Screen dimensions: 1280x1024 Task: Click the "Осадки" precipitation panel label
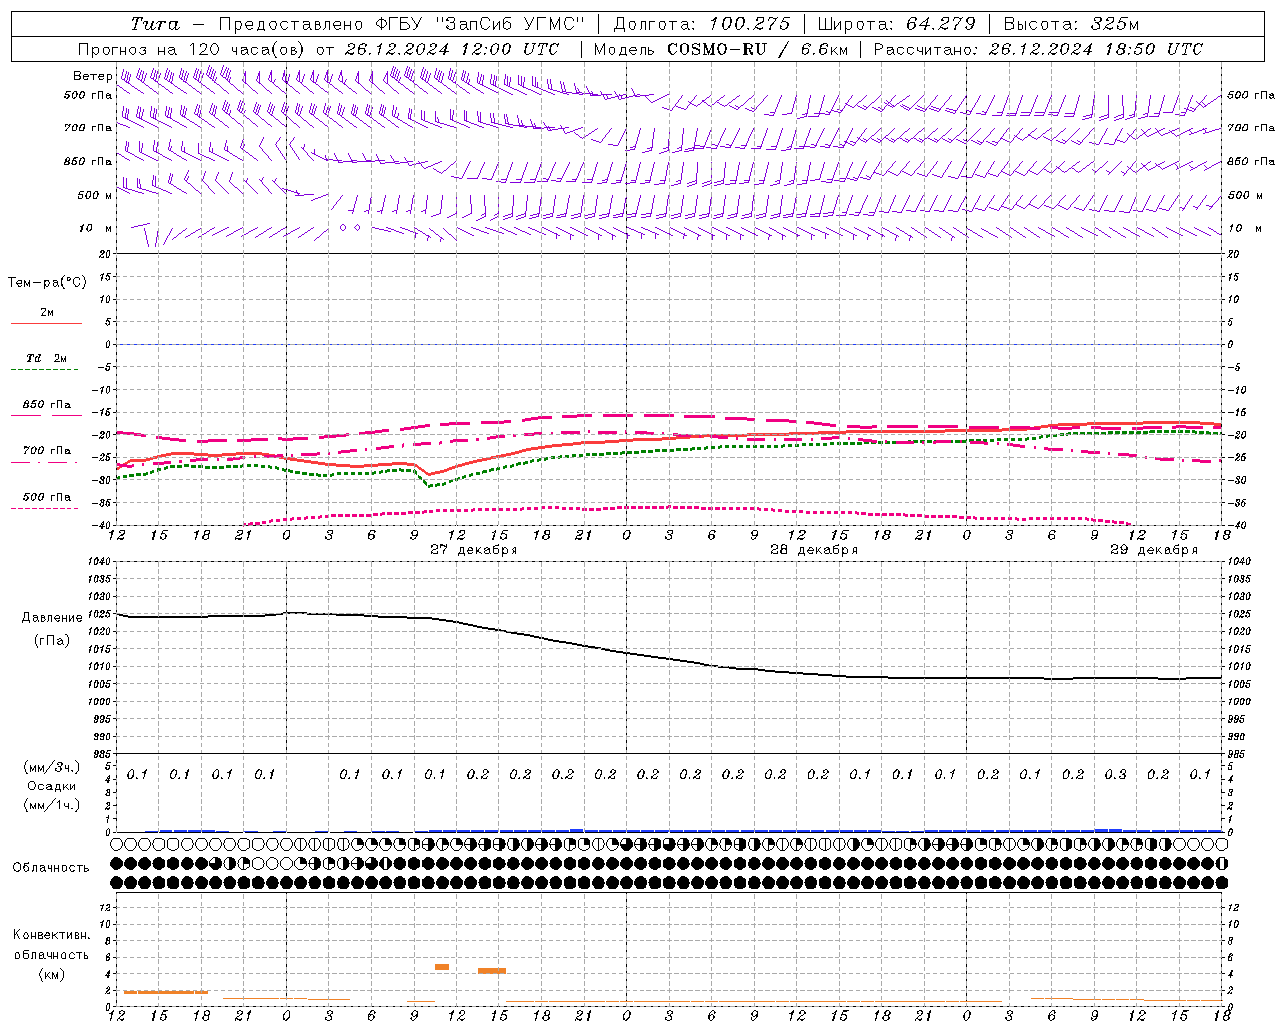pos(52,786)
